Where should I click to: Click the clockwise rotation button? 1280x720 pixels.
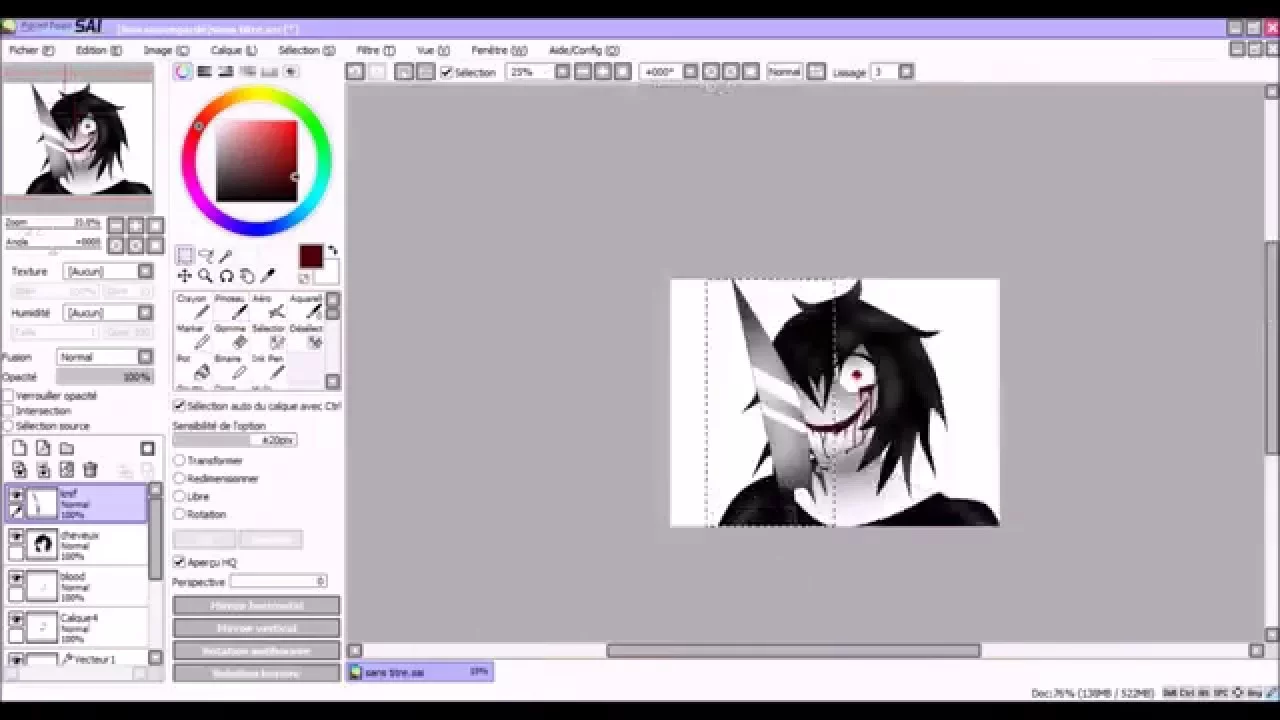(256, 673)
